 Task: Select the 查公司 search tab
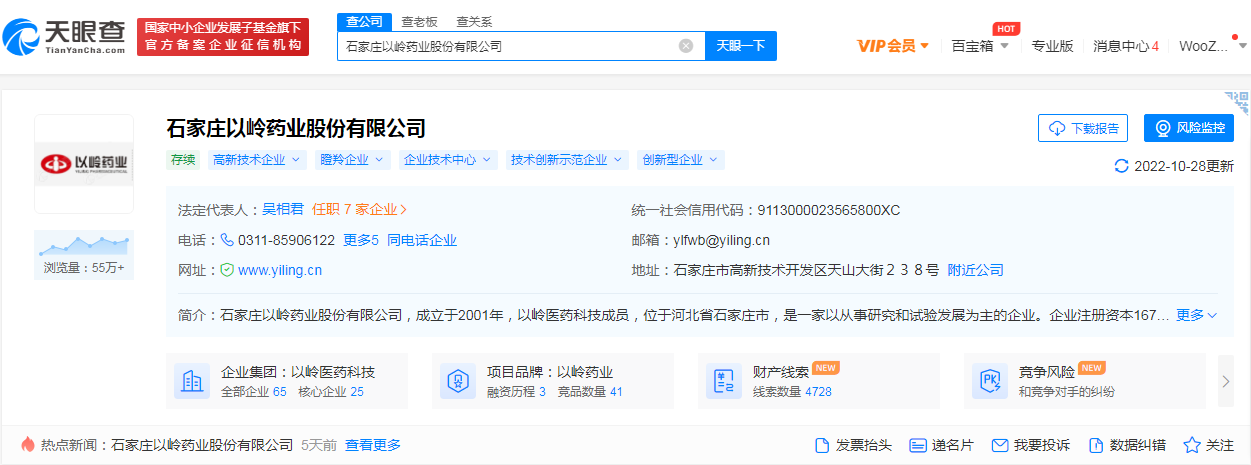[x=362, y=21]
